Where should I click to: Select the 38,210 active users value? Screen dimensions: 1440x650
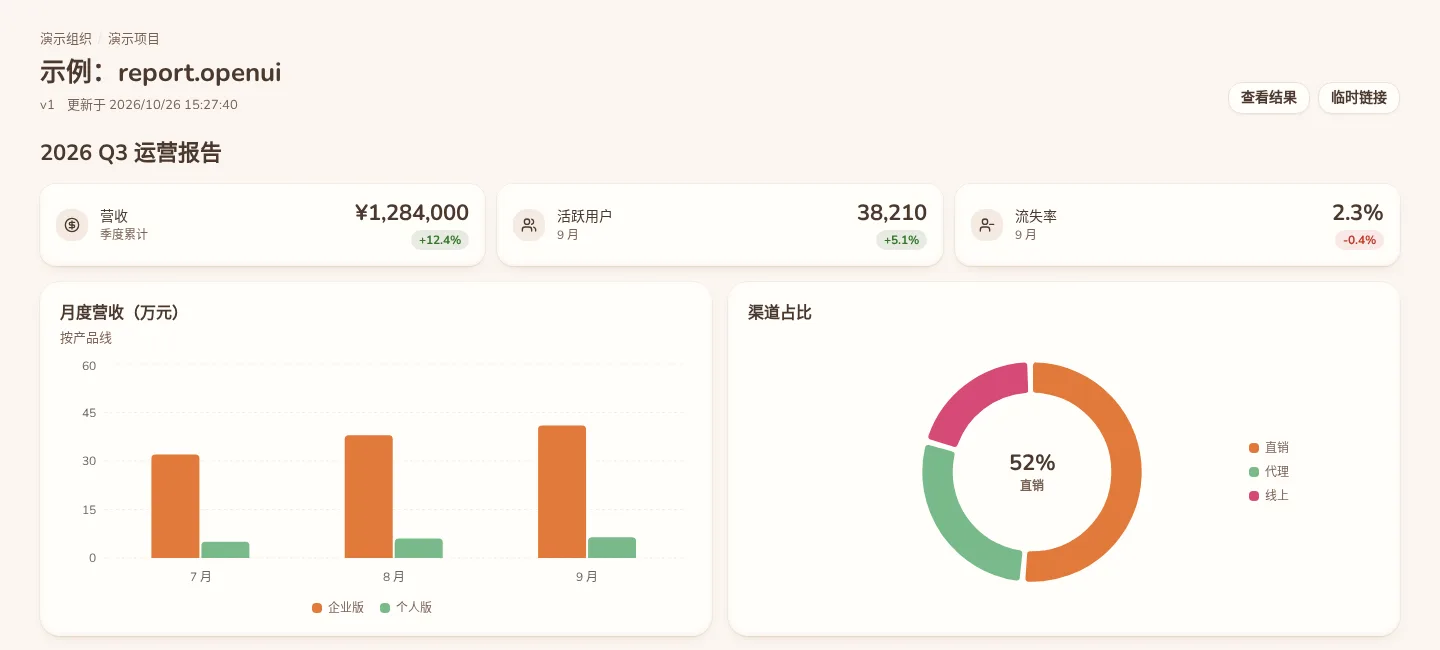pos(891,212)
